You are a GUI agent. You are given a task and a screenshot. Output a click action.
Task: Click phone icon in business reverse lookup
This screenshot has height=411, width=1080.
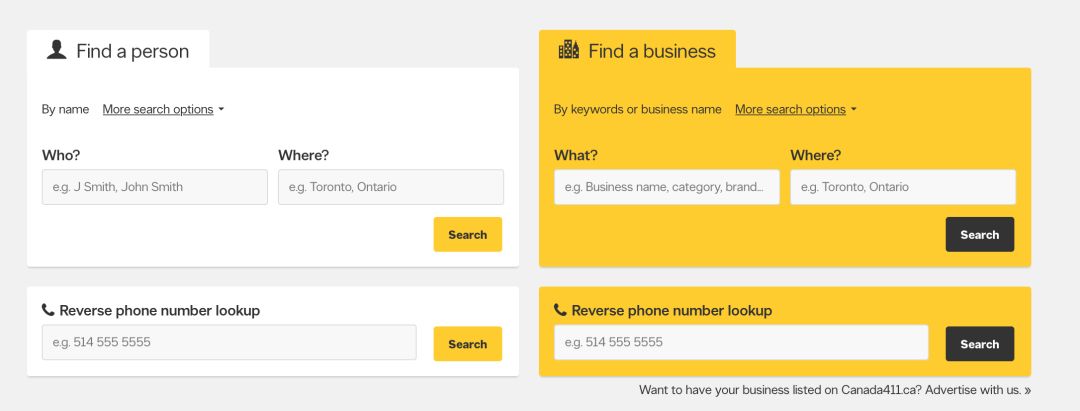click(x=560, y=310)
